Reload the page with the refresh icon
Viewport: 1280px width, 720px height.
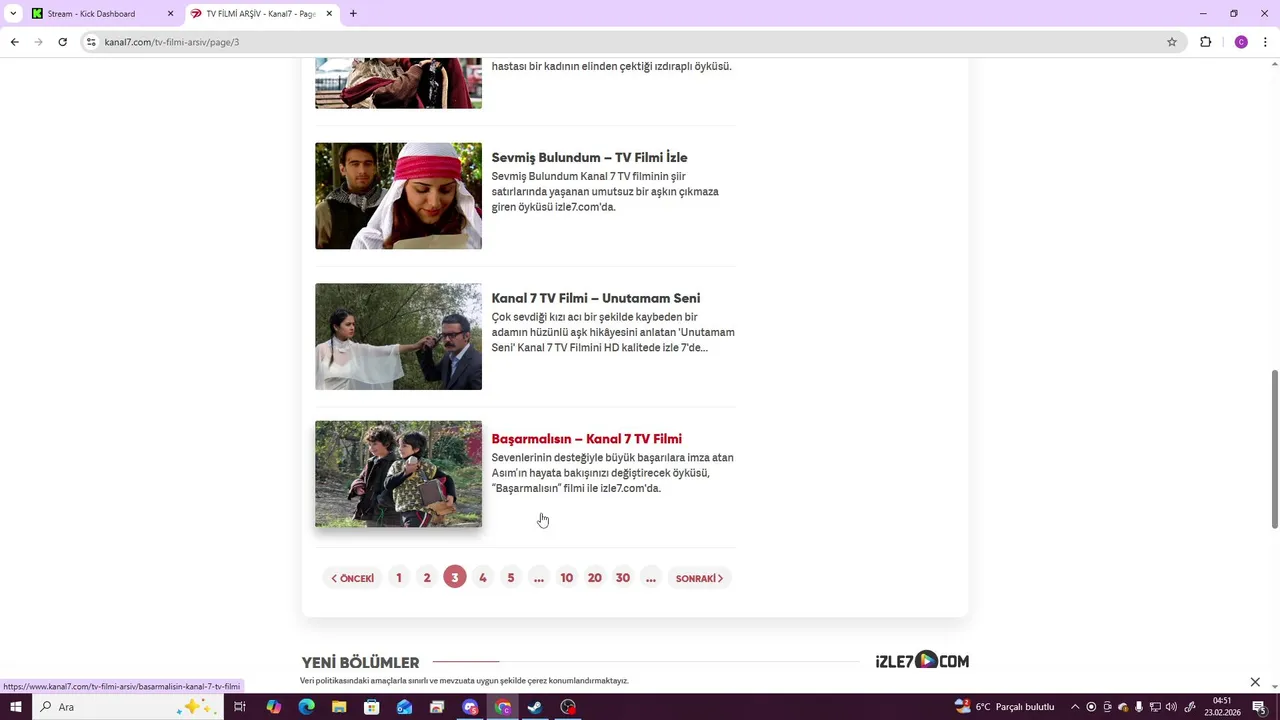62,42
